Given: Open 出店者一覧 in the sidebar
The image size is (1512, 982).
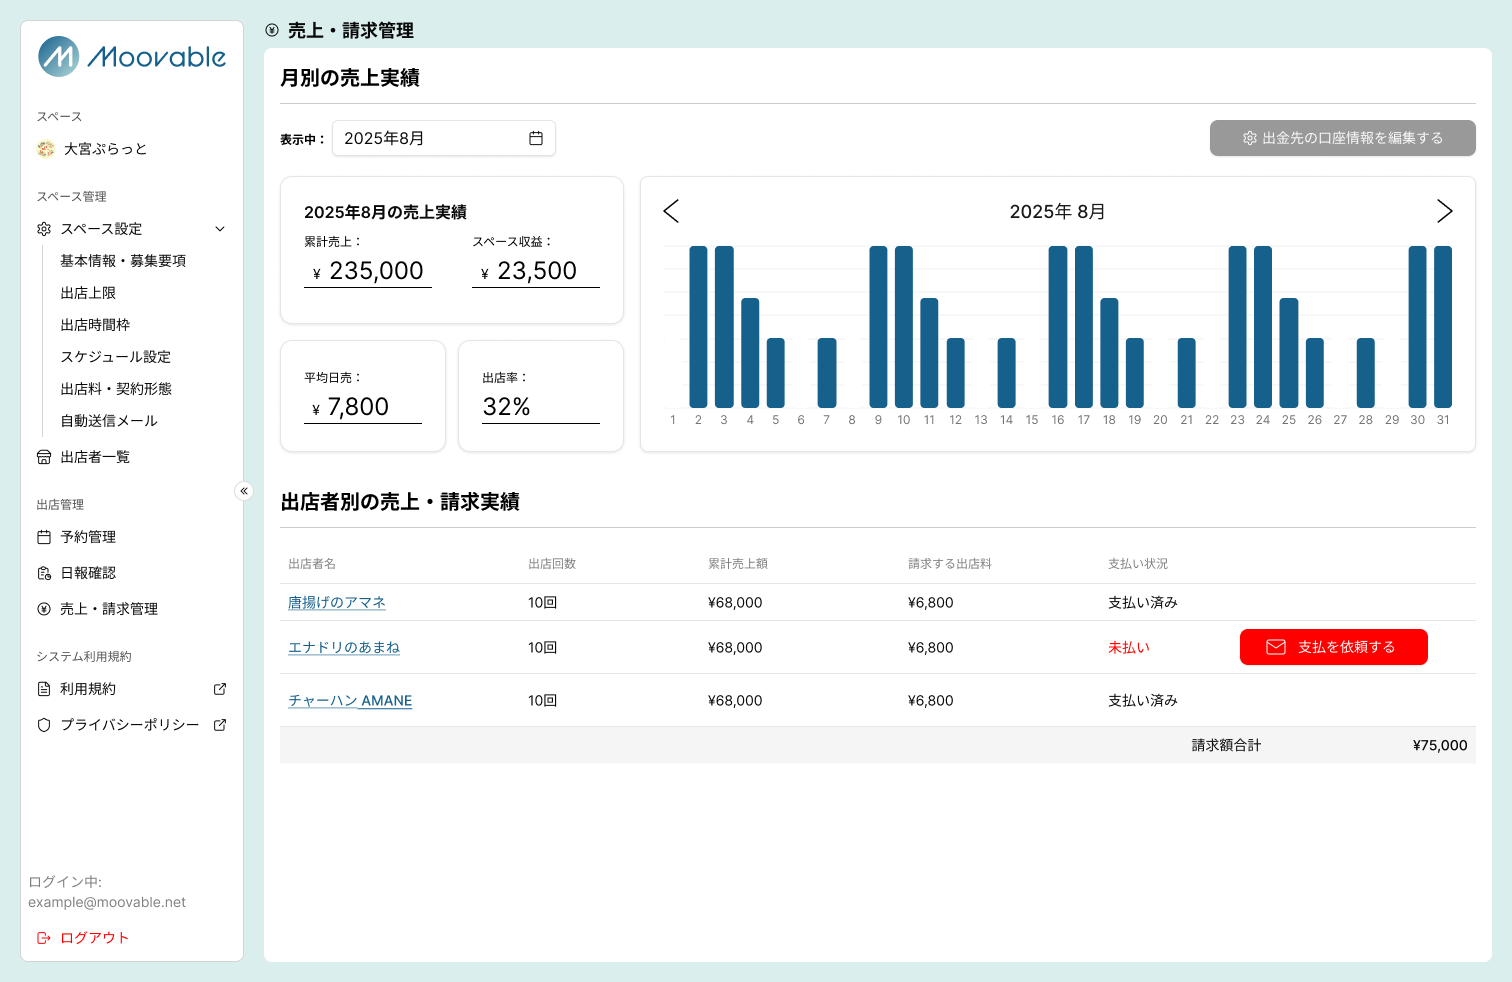Looking at the screenshot, I should point(95,457).
